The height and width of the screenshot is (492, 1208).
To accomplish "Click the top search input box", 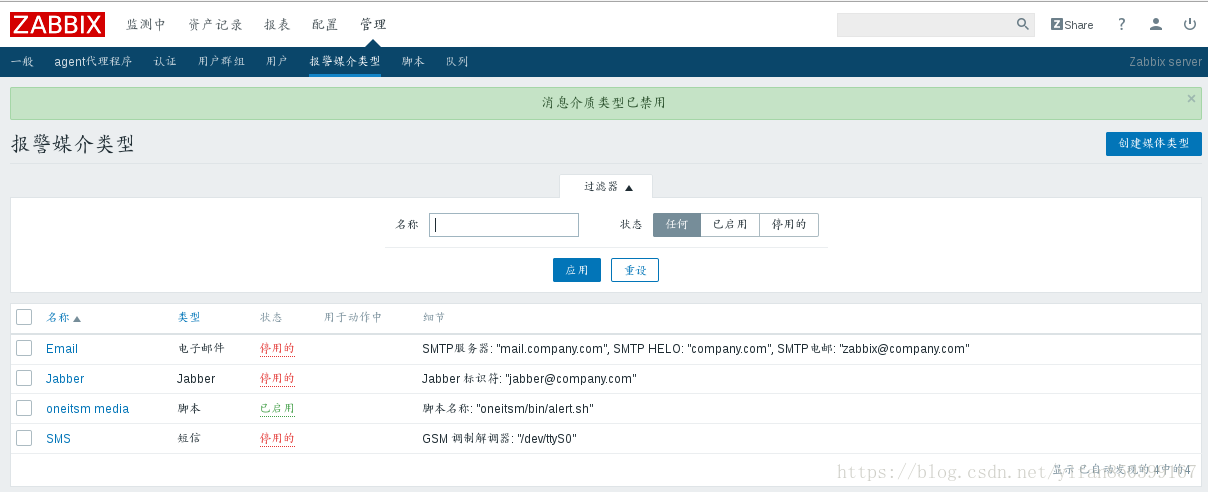I will click(925, 24).
